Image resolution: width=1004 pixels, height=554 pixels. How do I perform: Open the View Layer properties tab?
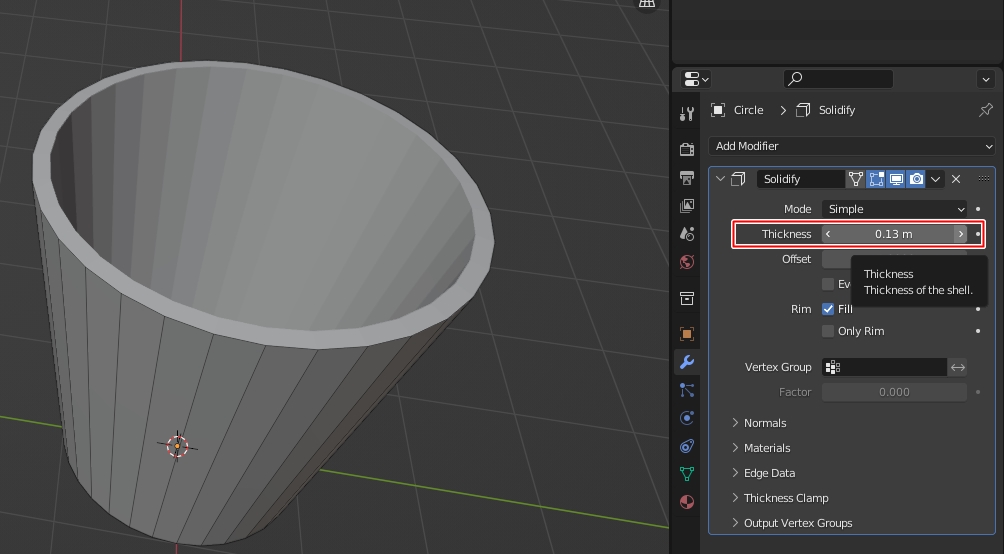(687, 206)
